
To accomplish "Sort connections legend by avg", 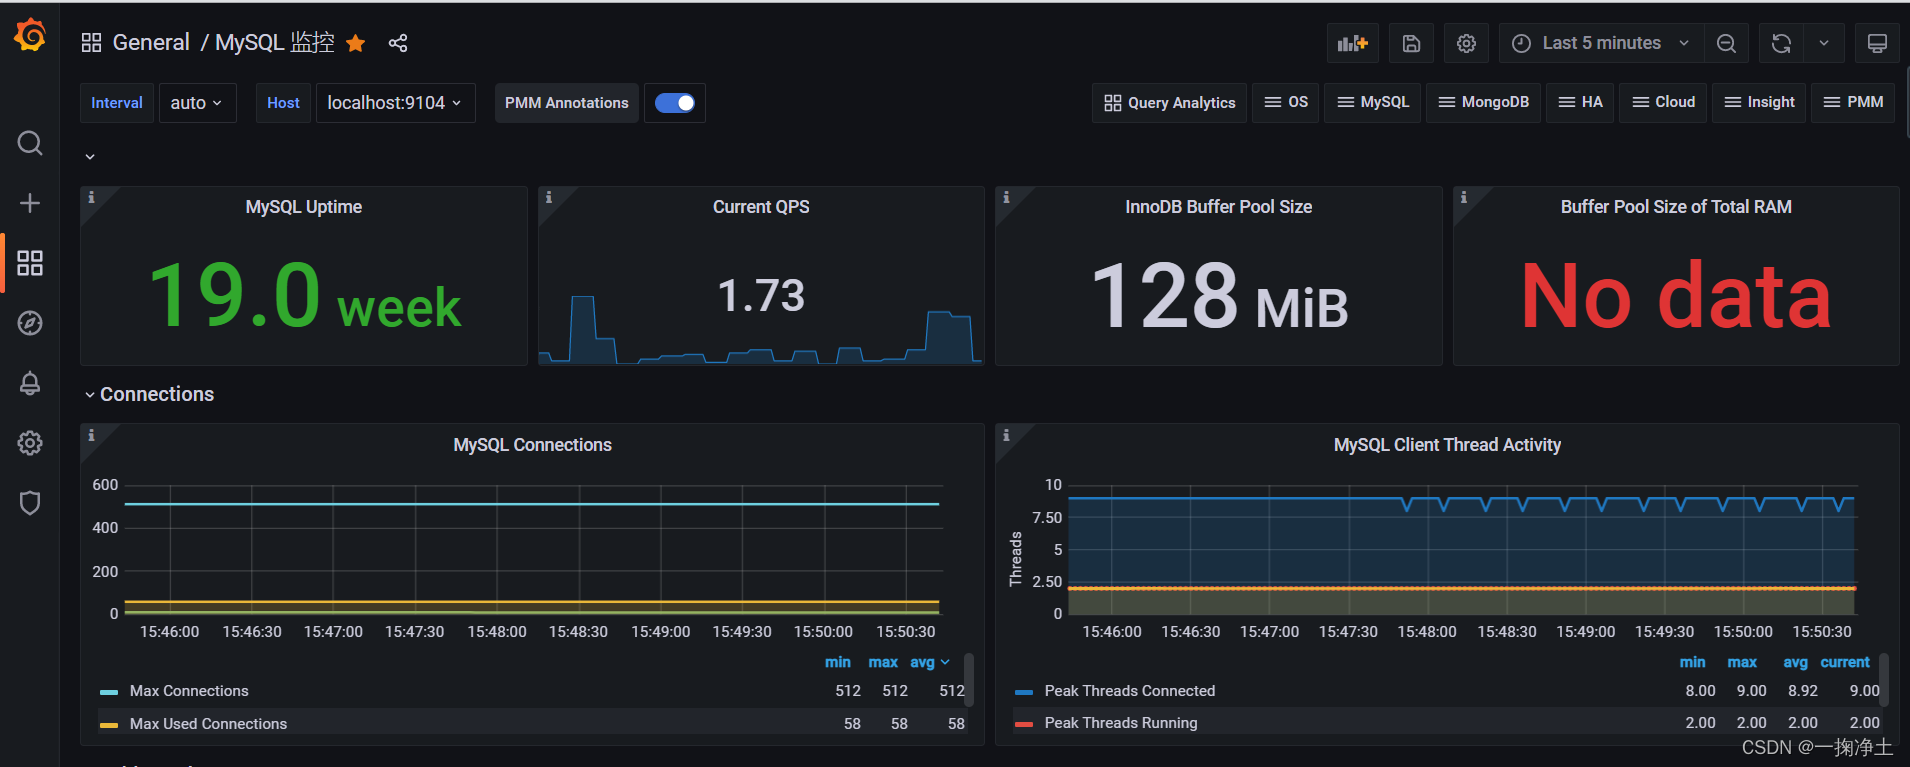I will click(929, 662).
